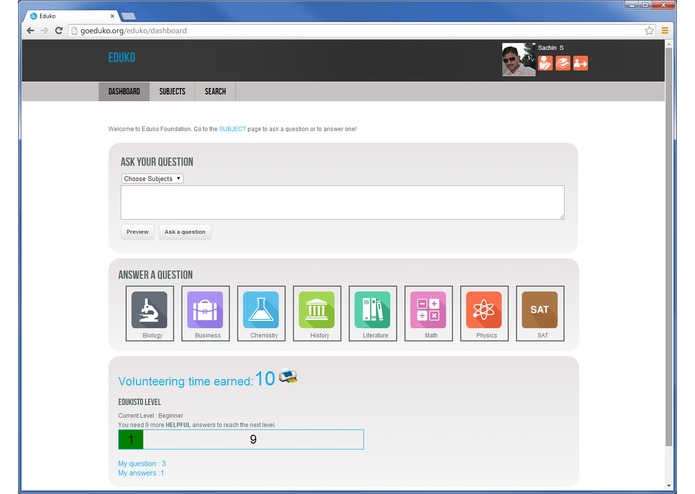The height and width of the screenshot is (494, 695).
Task: Click the browser forward arrow
Action: tap(44, 31)
